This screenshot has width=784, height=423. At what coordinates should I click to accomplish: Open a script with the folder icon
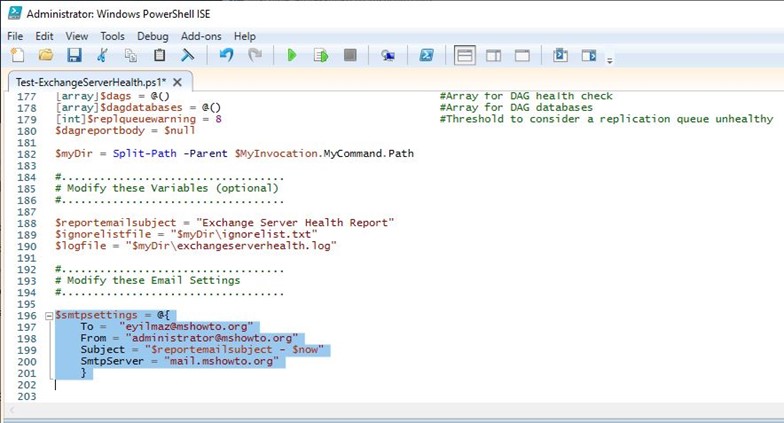click(x=46, y=55)
